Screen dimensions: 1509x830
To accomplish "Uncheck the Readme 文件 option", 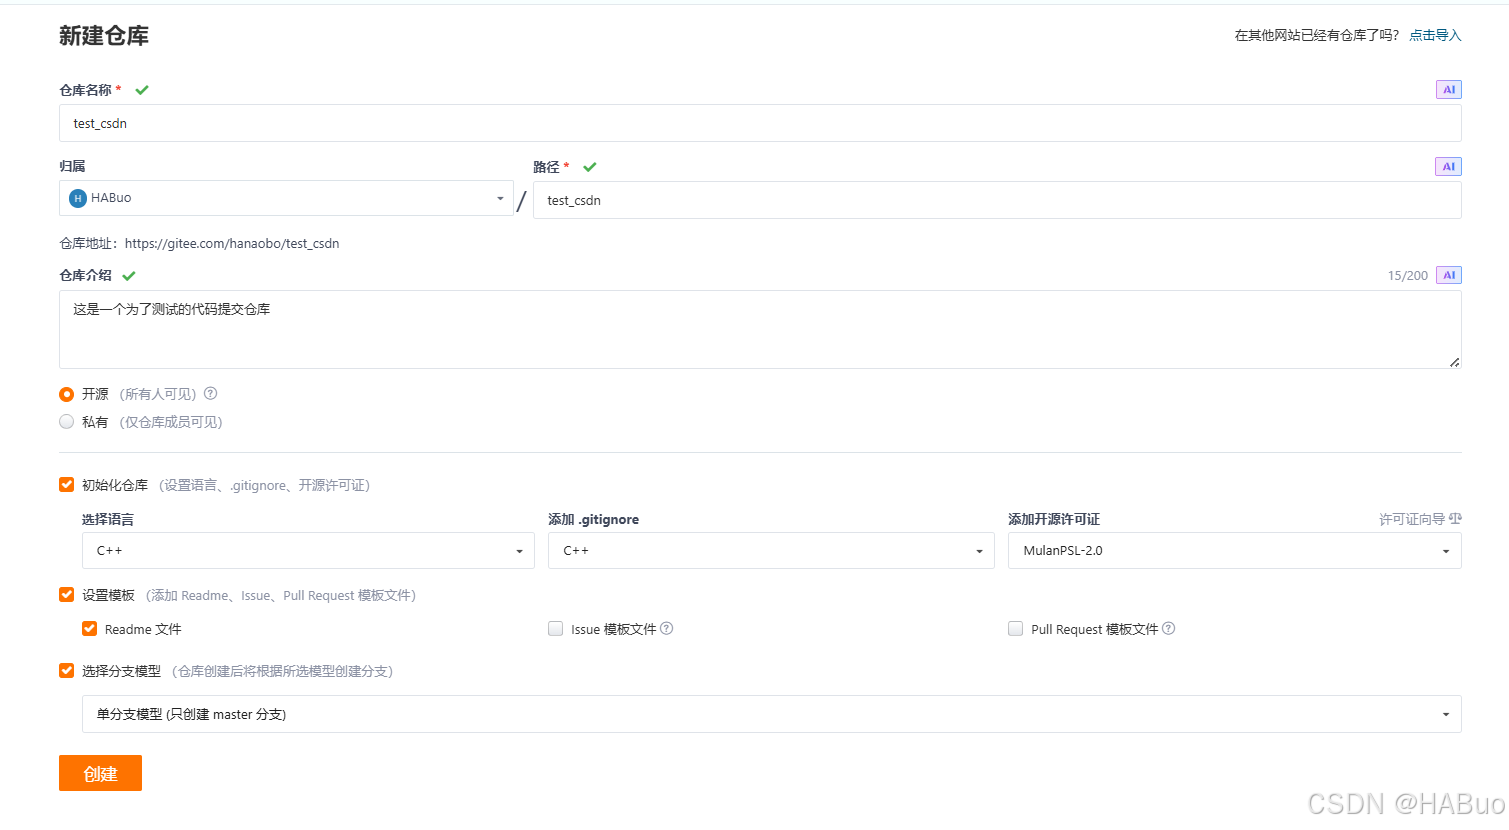I will 89,628.
